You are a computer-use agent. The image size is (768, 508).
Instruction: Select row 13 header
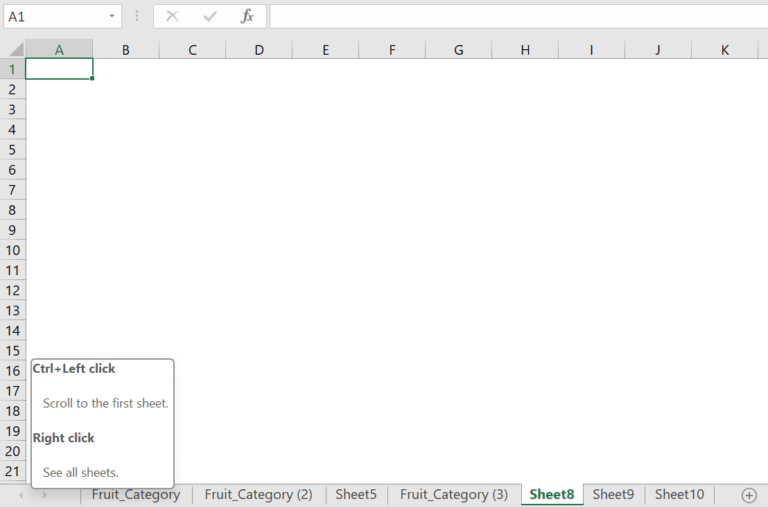(13, 310)
